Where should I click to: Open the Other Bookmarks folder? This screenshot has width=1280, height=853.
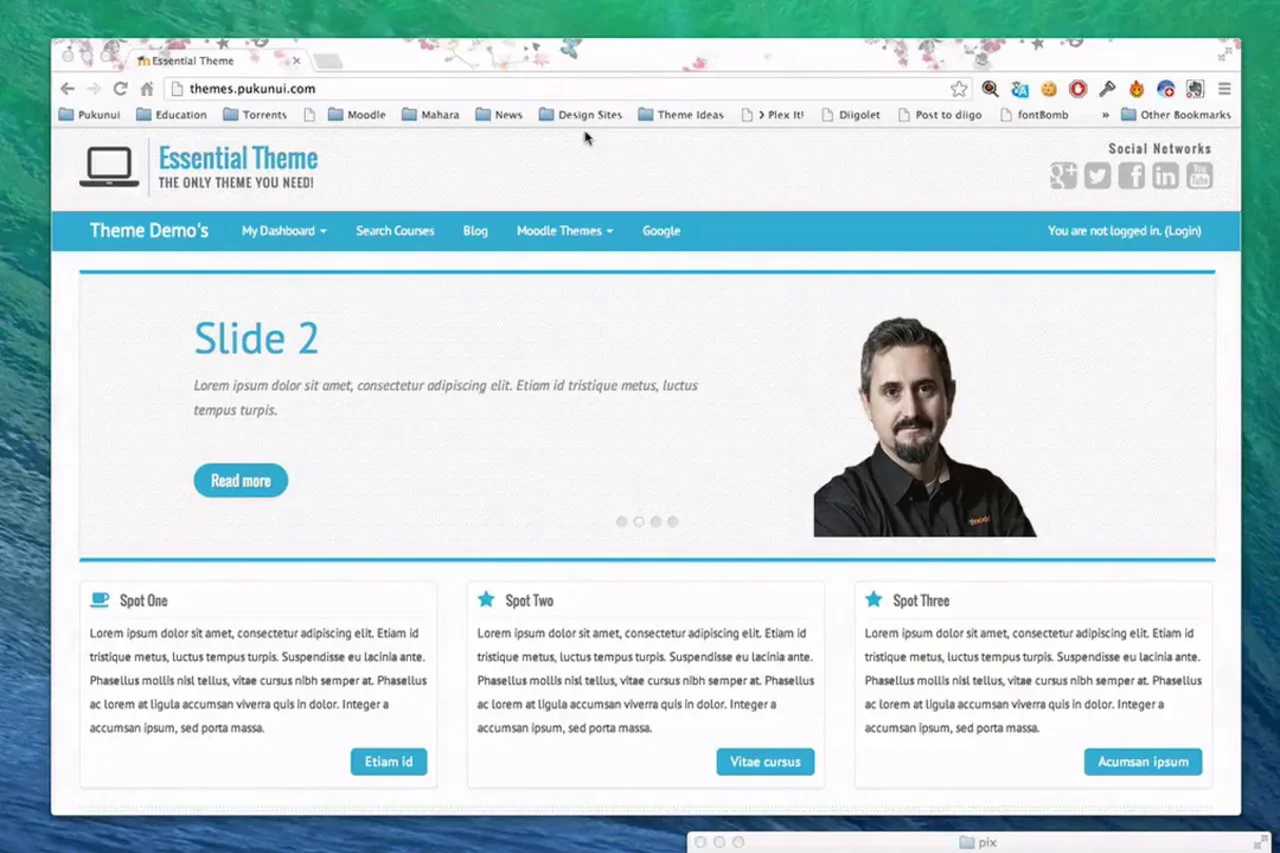tap(1176, 115)
